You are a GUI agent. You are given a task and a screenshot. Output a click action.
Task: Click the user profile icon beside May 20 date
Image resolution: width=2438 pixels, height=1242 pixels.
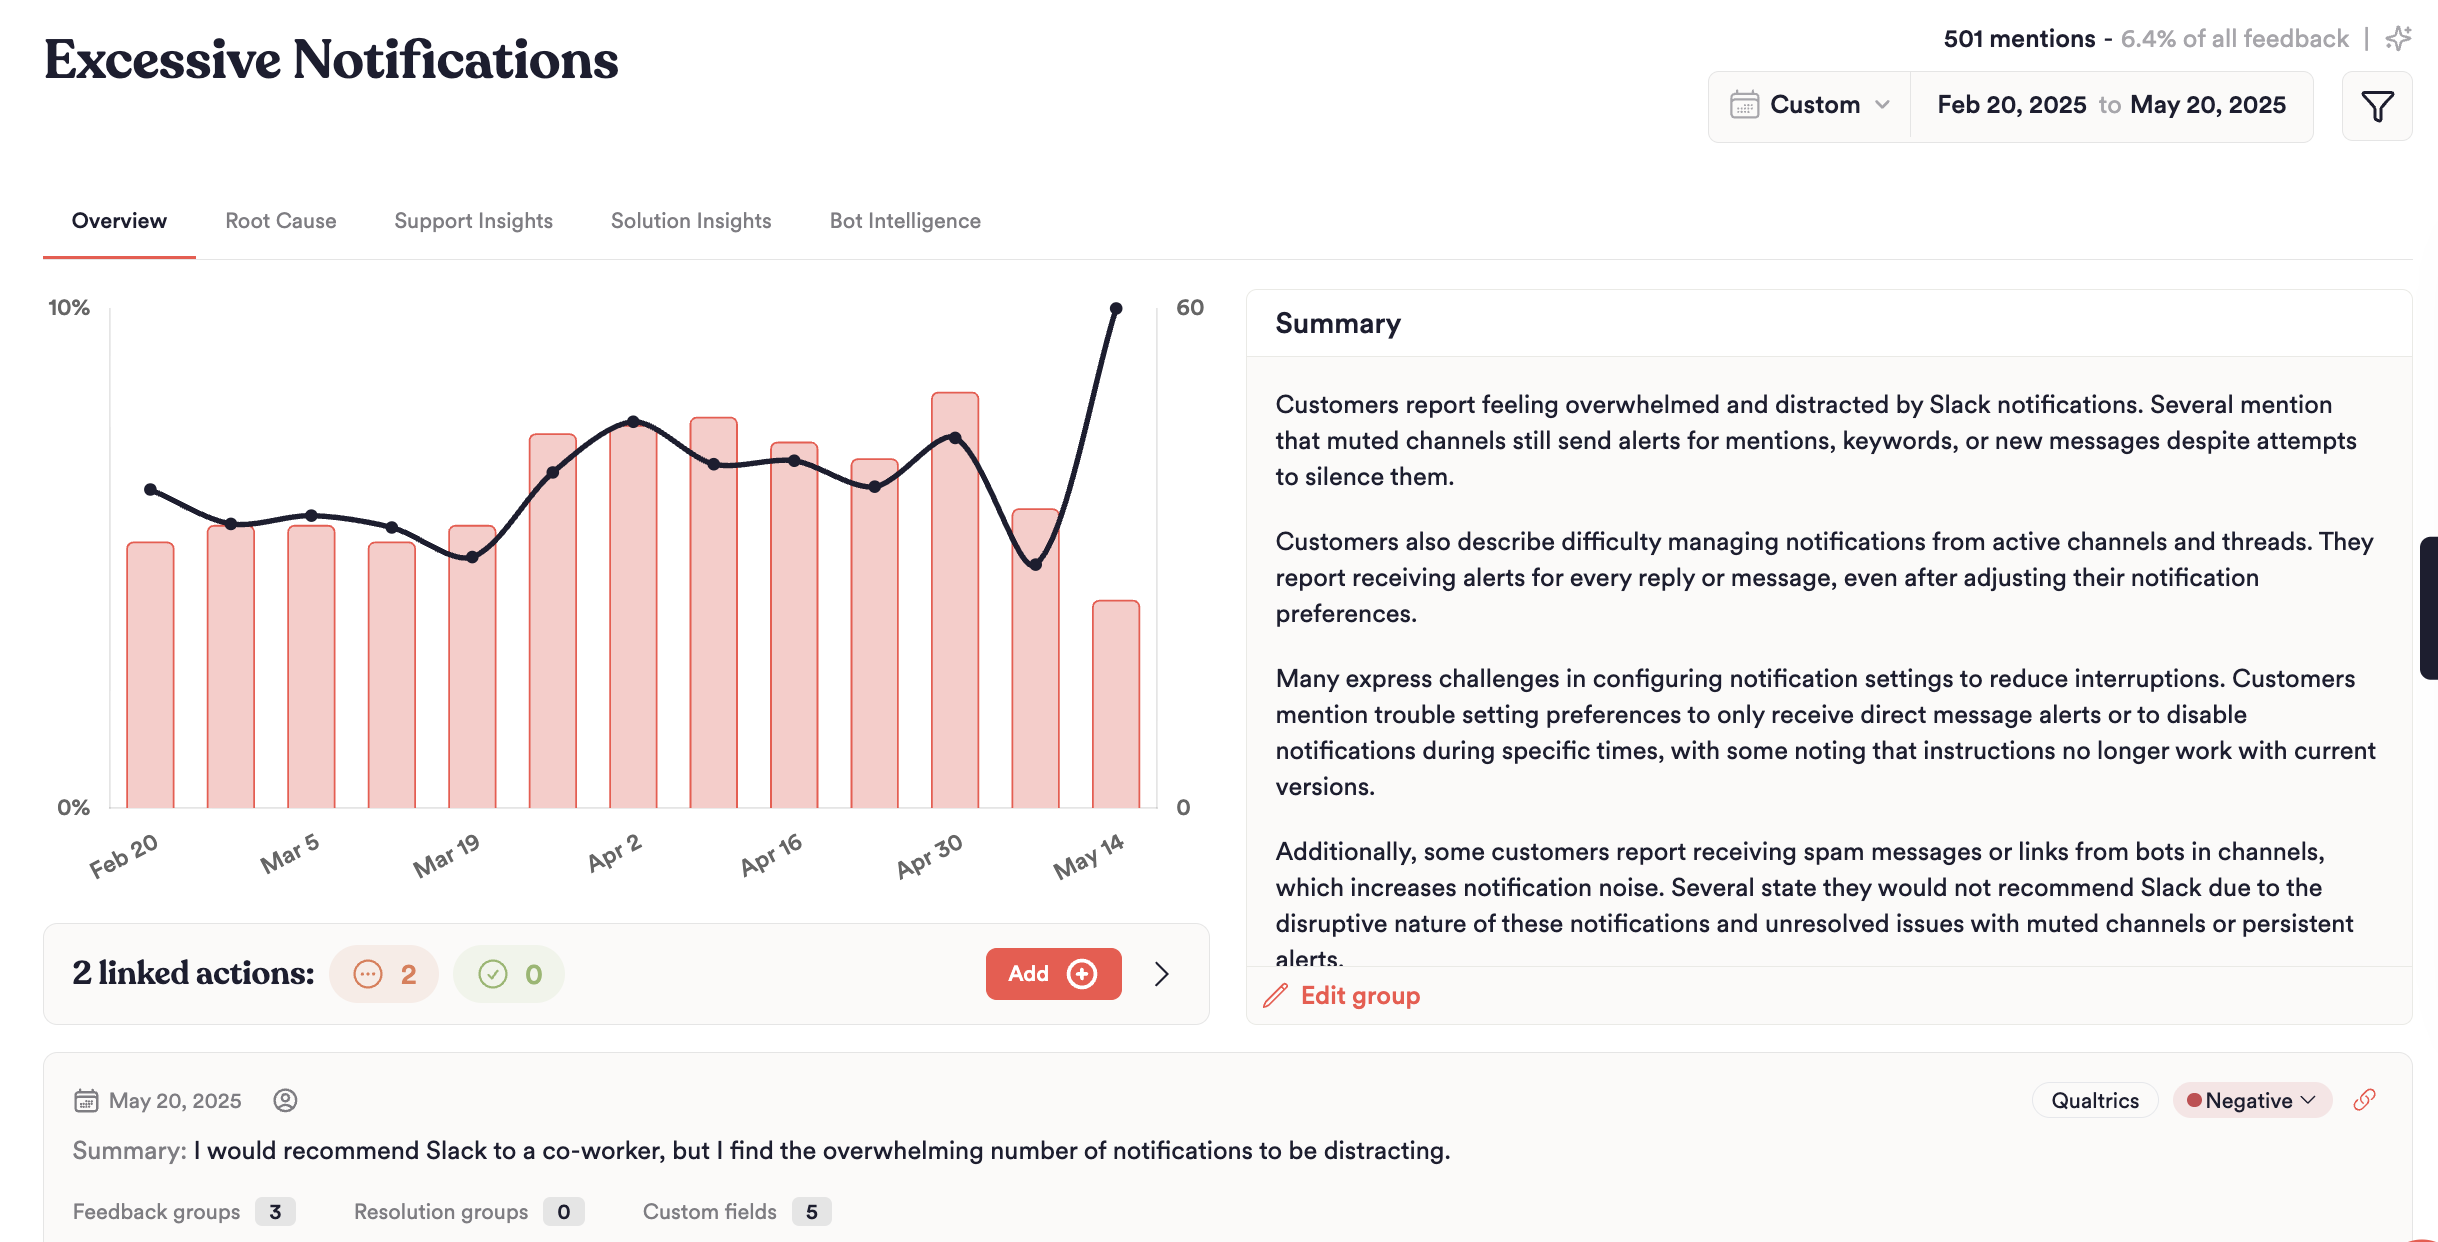coord(285,1100)
